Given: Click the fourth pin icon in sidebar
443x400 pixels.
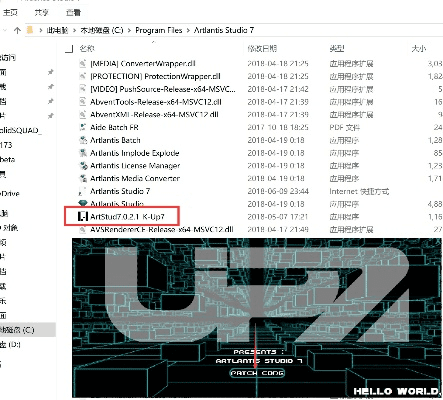Looking at the screenshot, I should 51,116.
